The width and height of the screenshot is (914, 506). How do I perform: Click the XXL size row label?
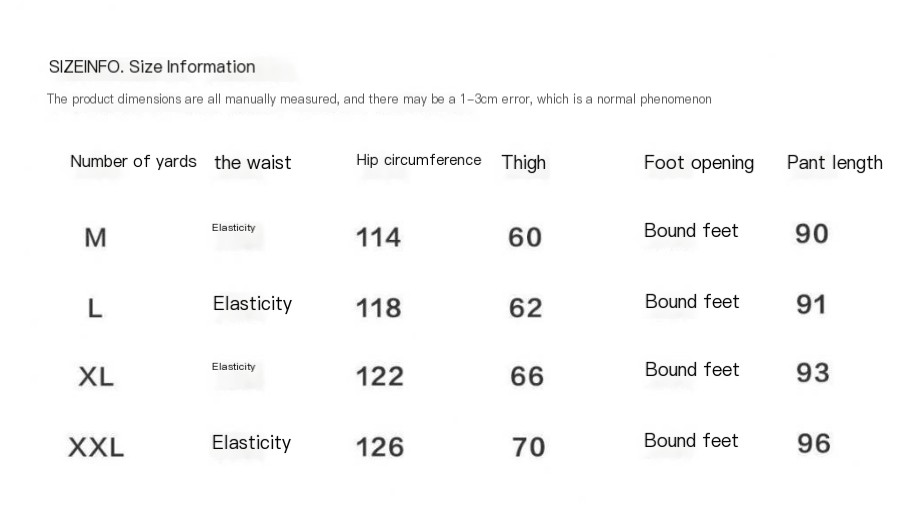(96, 448)
